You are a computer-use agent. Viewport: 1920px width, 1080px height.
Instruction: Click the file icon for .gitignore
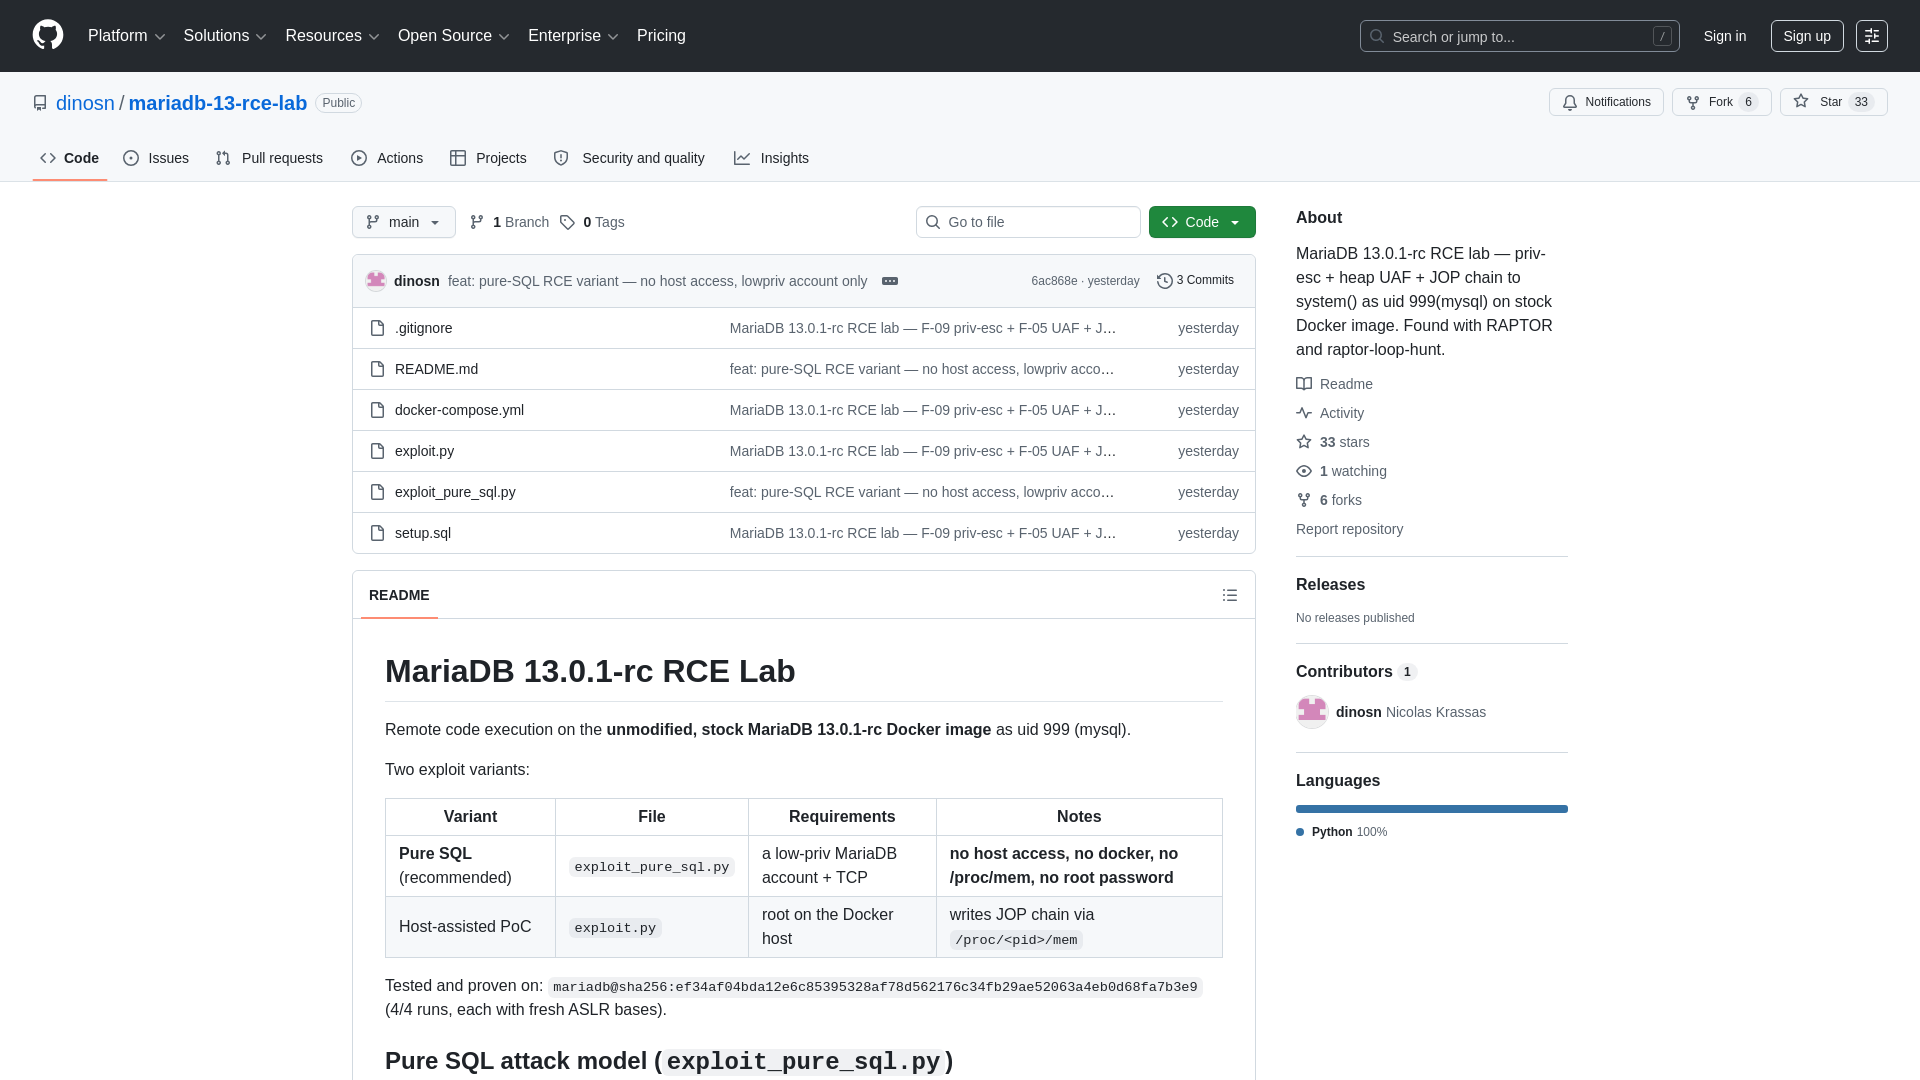tap(377, 328)
